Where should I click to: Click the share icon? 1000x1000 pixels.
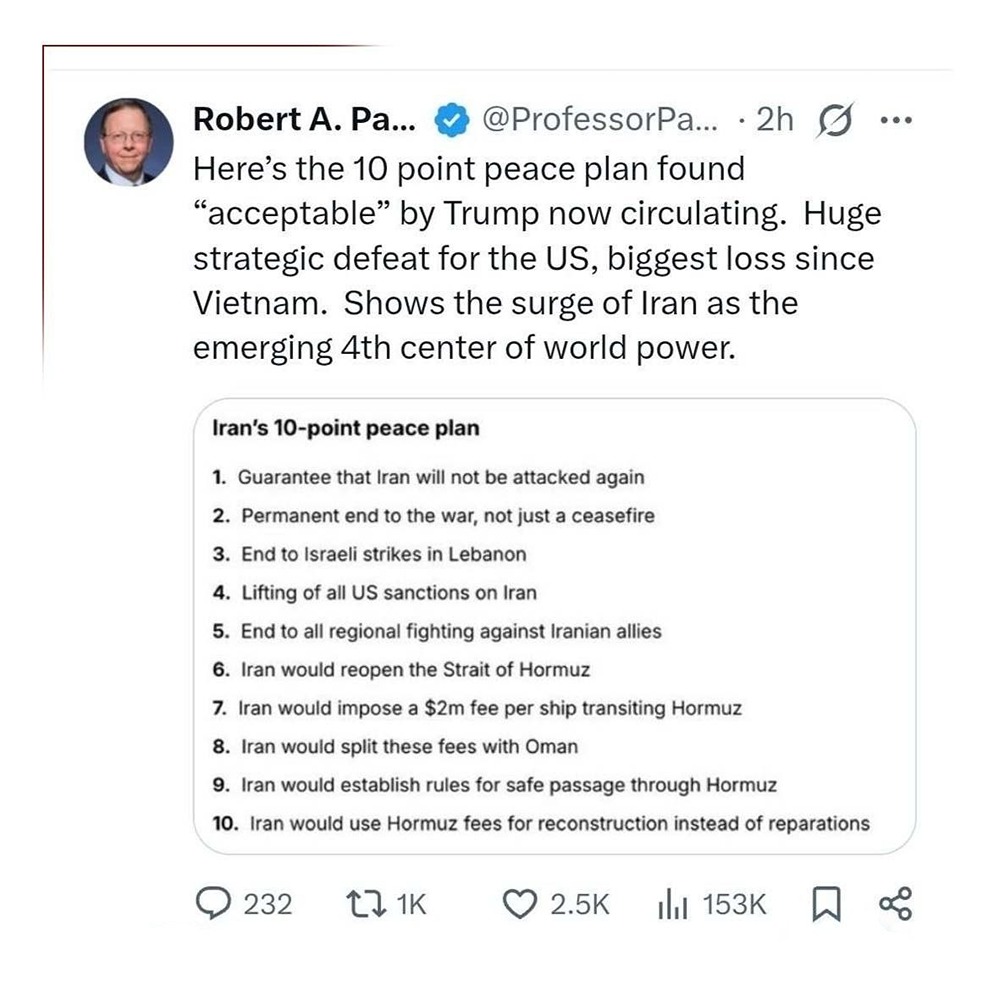pyautogui.click(x=894, y=905)
